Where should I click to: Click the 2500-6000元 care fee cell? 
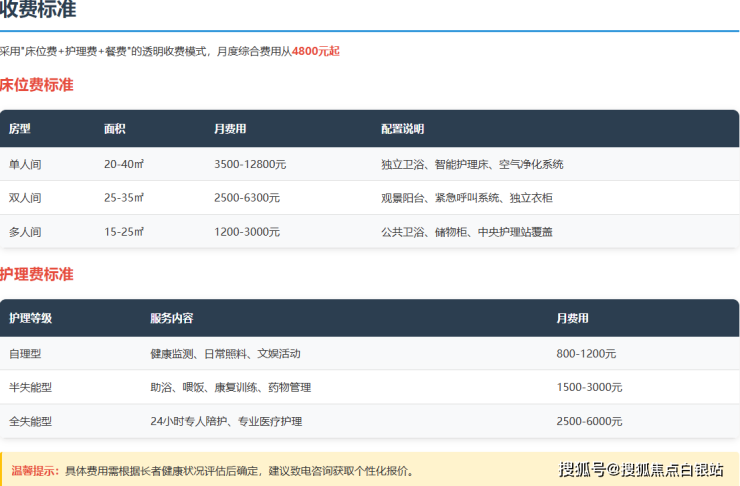(589, 421)
